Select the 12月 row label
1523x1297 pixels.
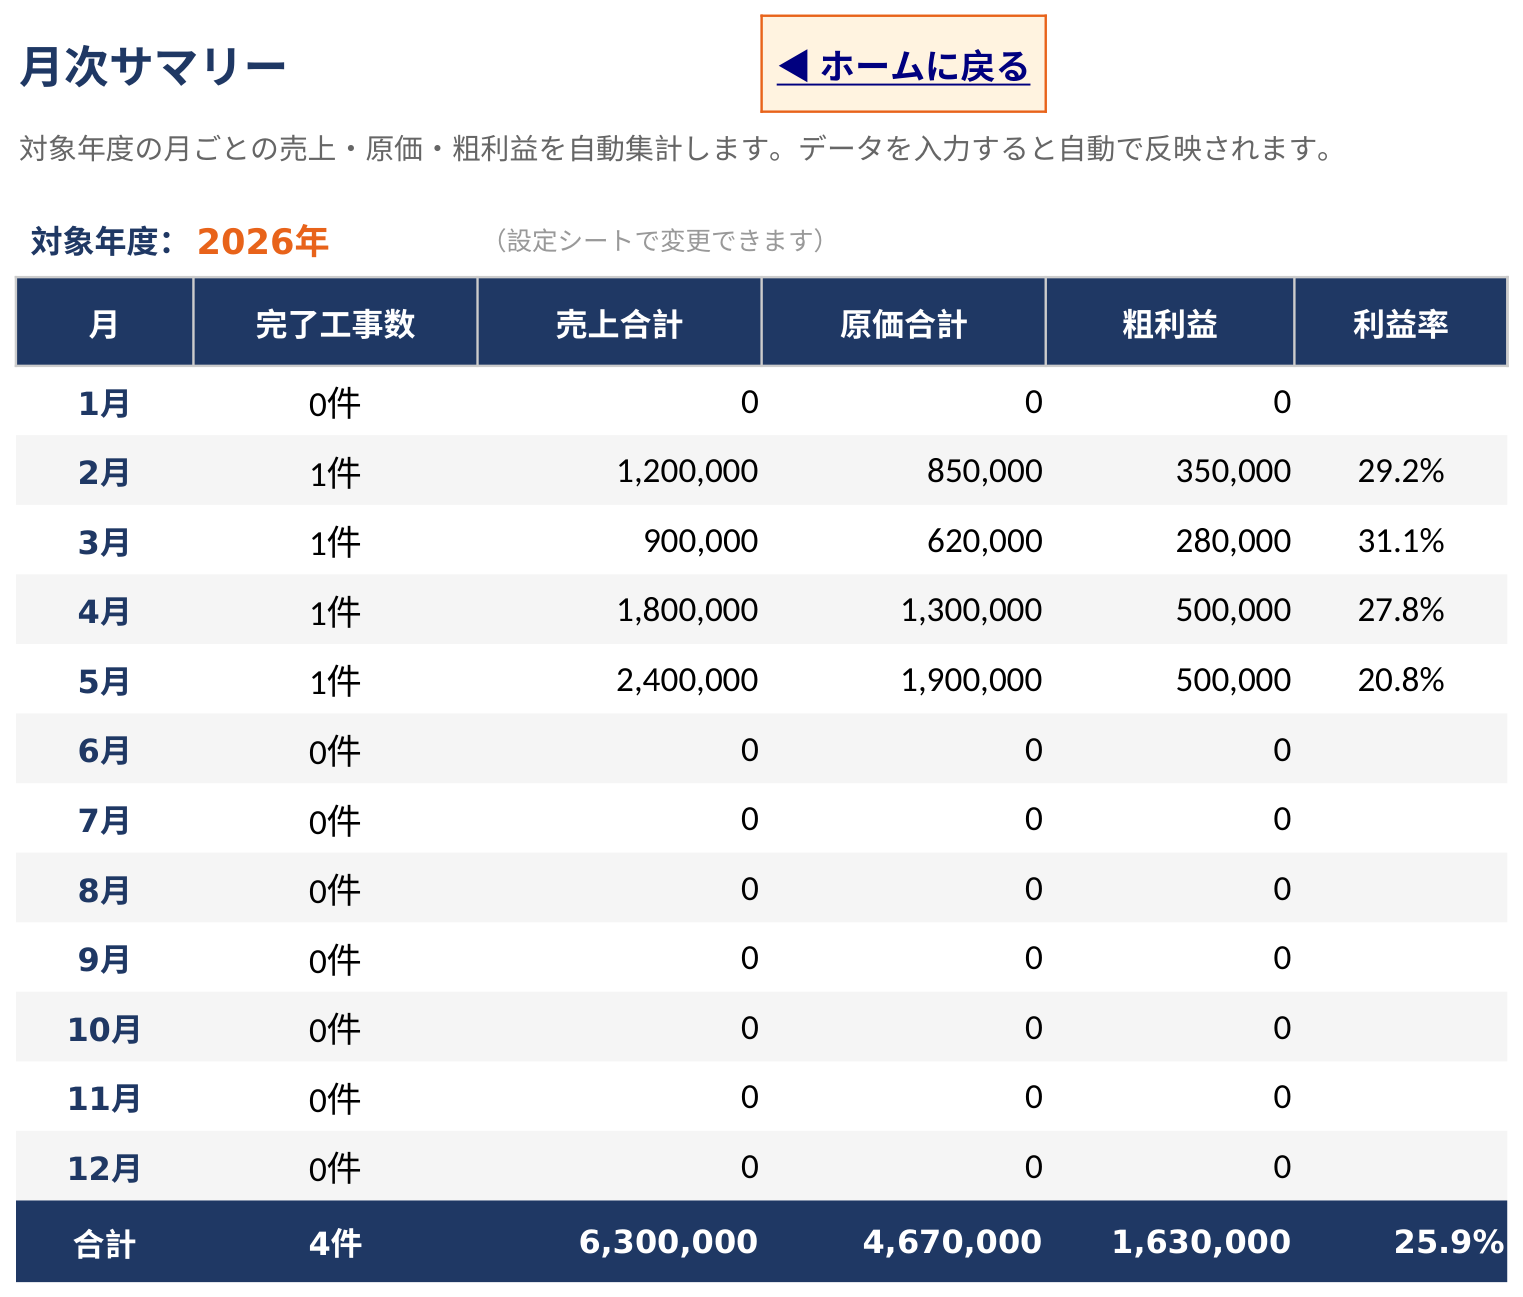(104, 1168)
